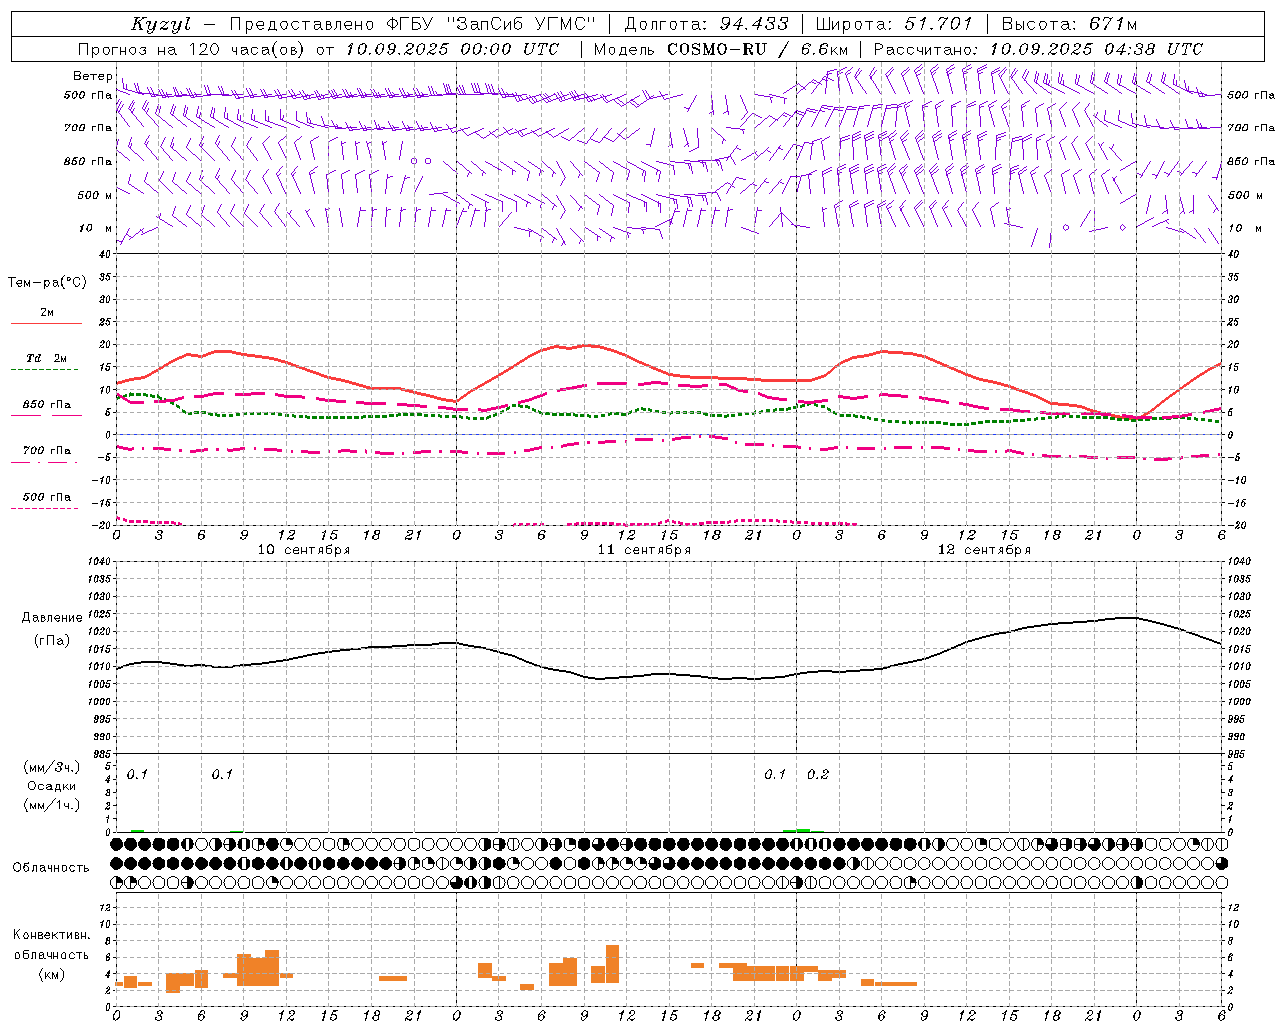1280x1024 pixels.
Task: Click the 11 сентября date label
Action: click(x=644, y=549)
